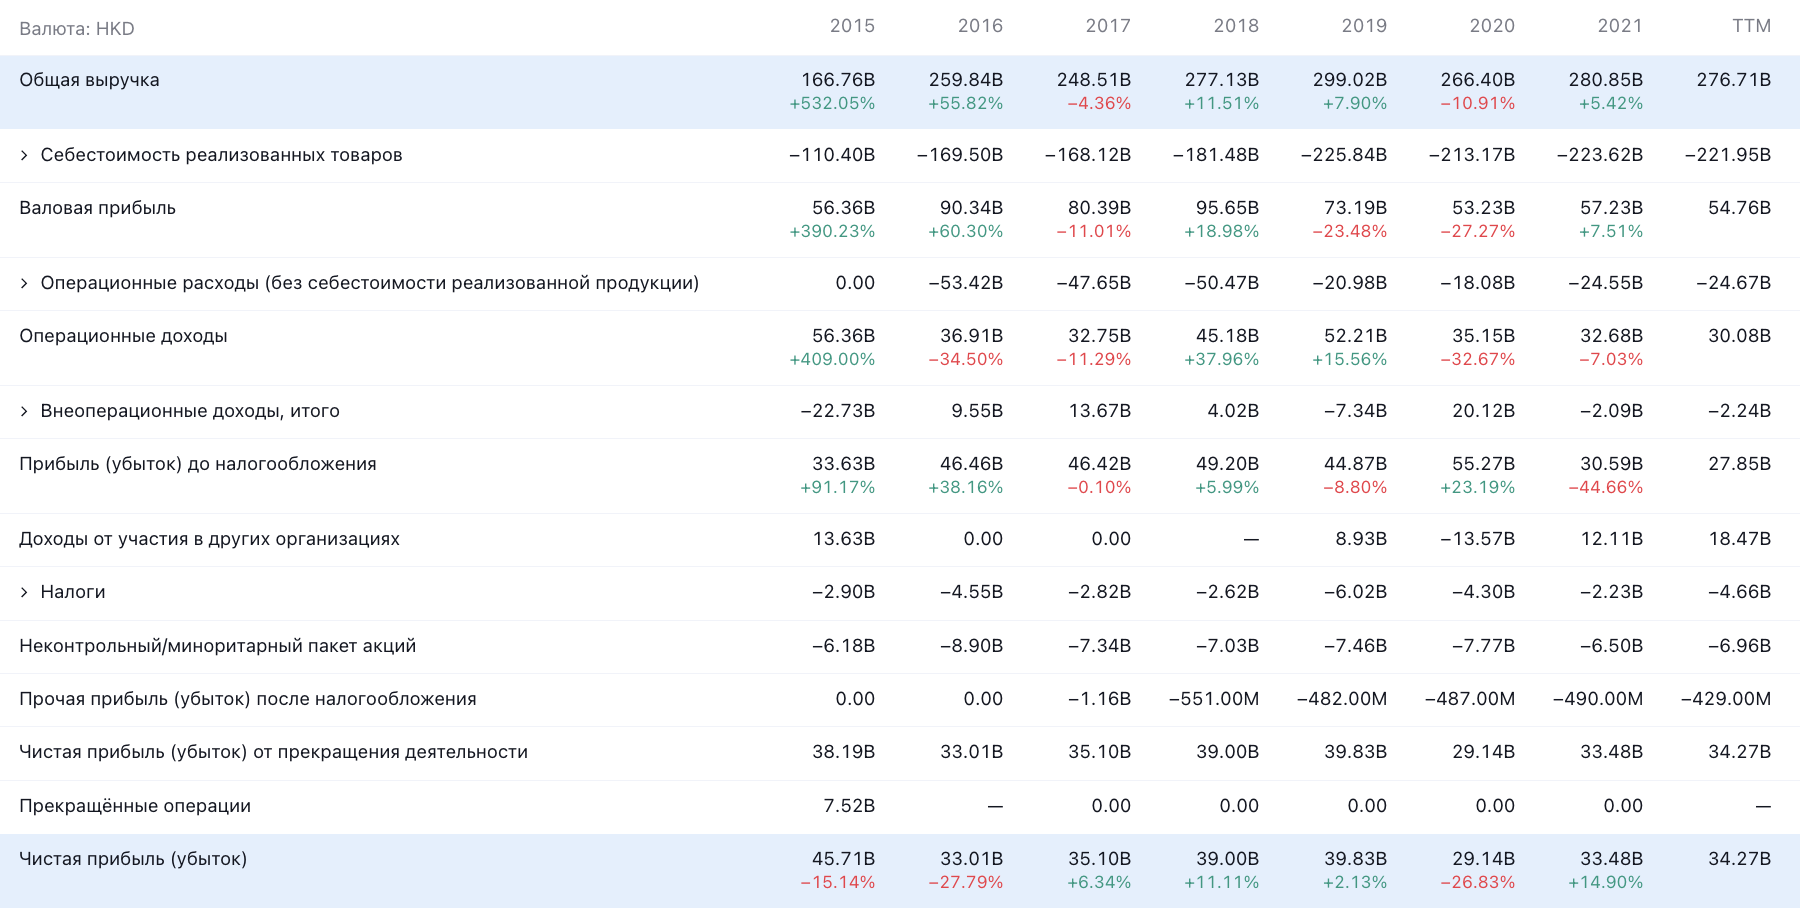The width and height of the screenshot is (1800, 910).
Task: Click TTM gross profit 54.76B
Action: click(x=1740, y=208)
